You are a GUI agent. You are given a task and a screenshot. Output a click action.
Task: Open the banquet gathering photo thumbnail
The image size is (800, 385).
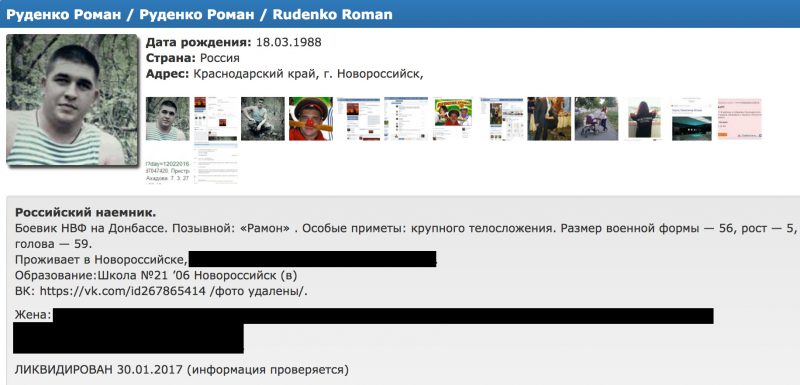click(549, 119)
